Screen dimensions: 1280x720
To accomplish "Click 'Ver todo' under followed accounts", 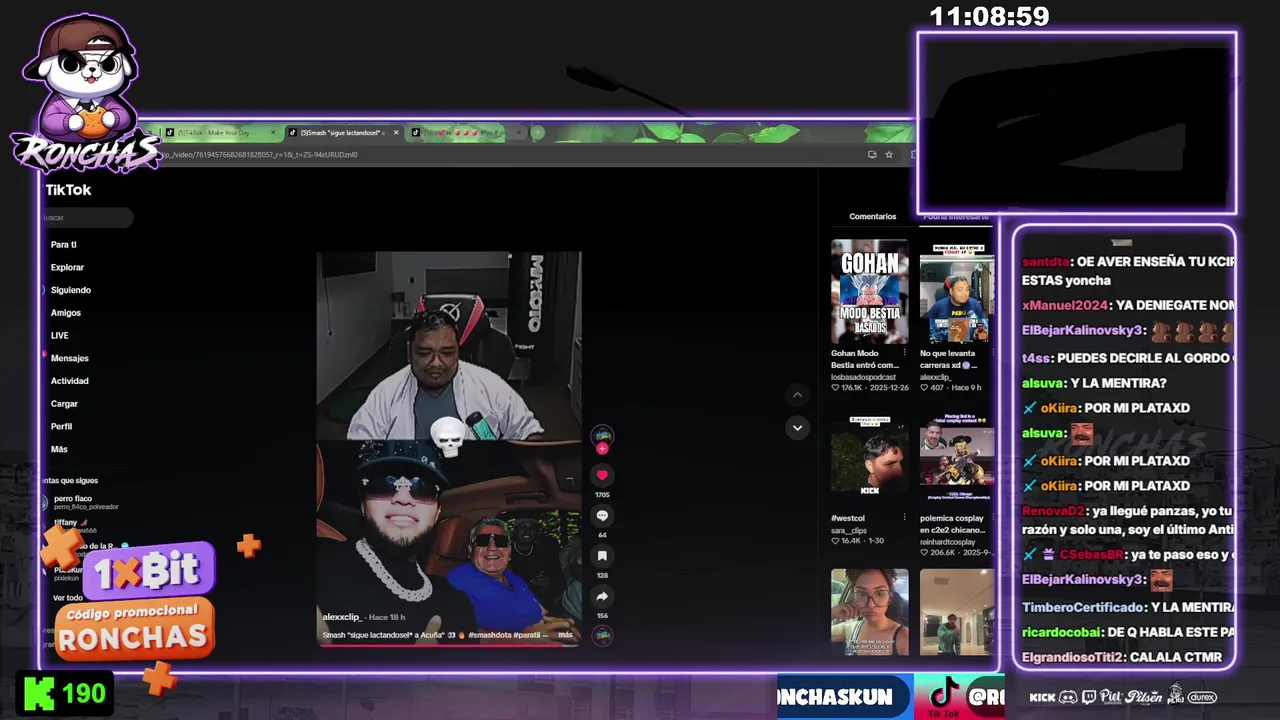I will 68,598.
